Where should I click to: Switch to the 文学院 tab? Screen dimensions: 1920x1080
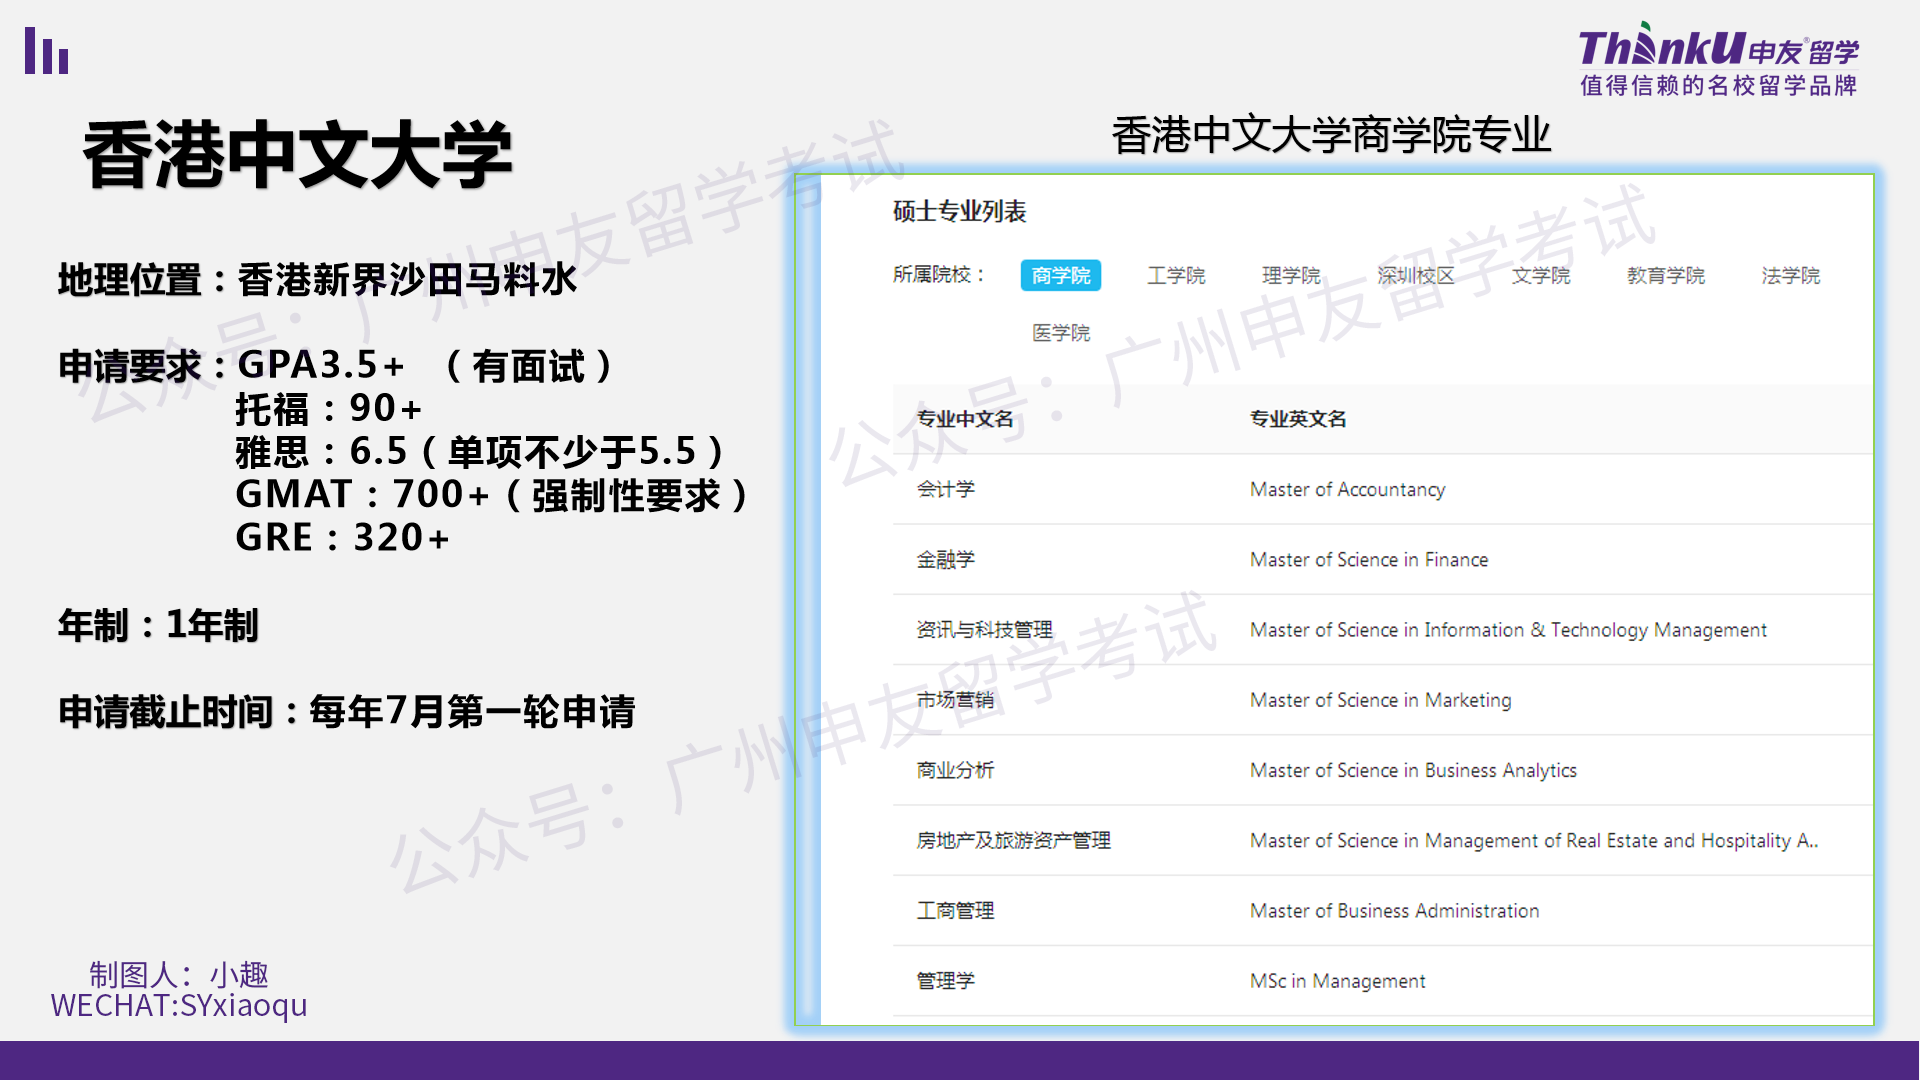pos(1541,275)
